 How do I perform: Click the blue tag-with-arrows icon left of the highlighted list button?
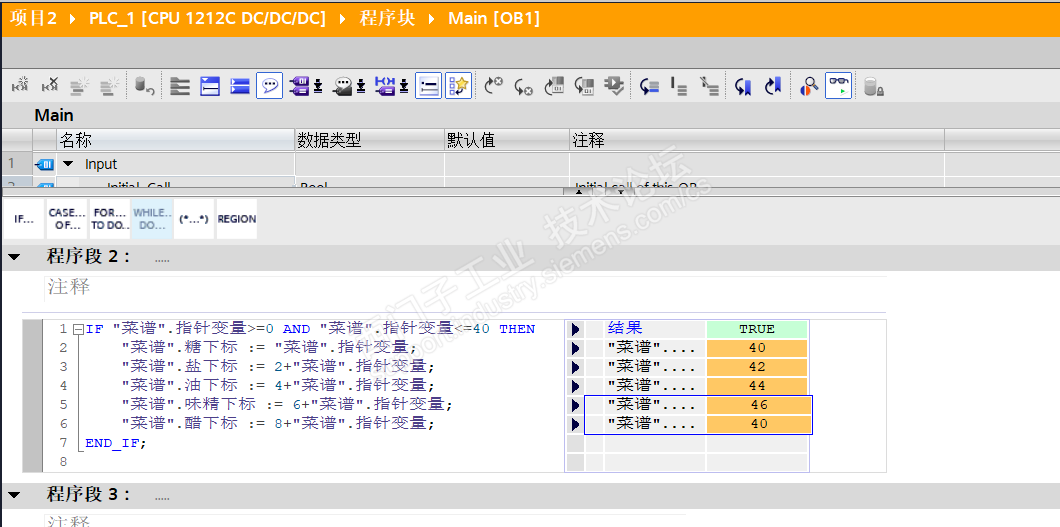(386, 86)
